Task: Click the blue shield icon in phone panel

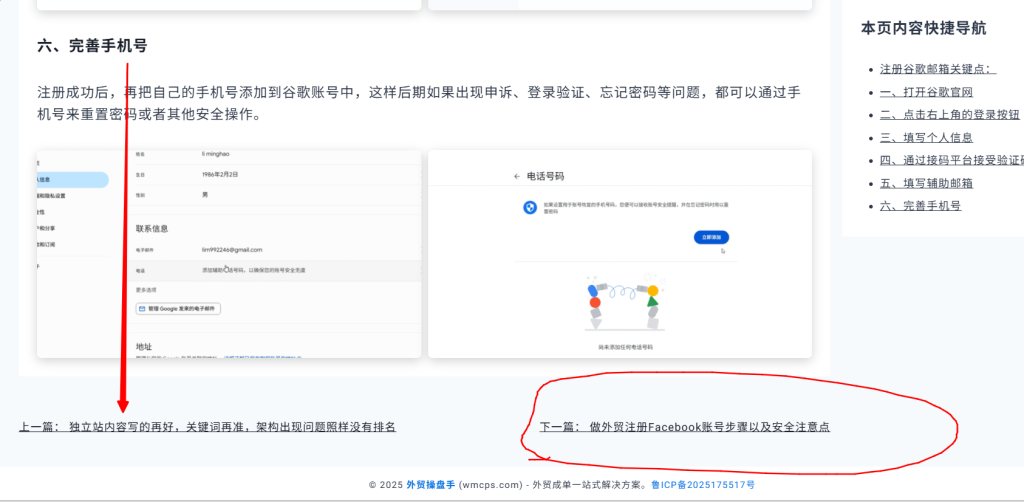Action: 530,207
